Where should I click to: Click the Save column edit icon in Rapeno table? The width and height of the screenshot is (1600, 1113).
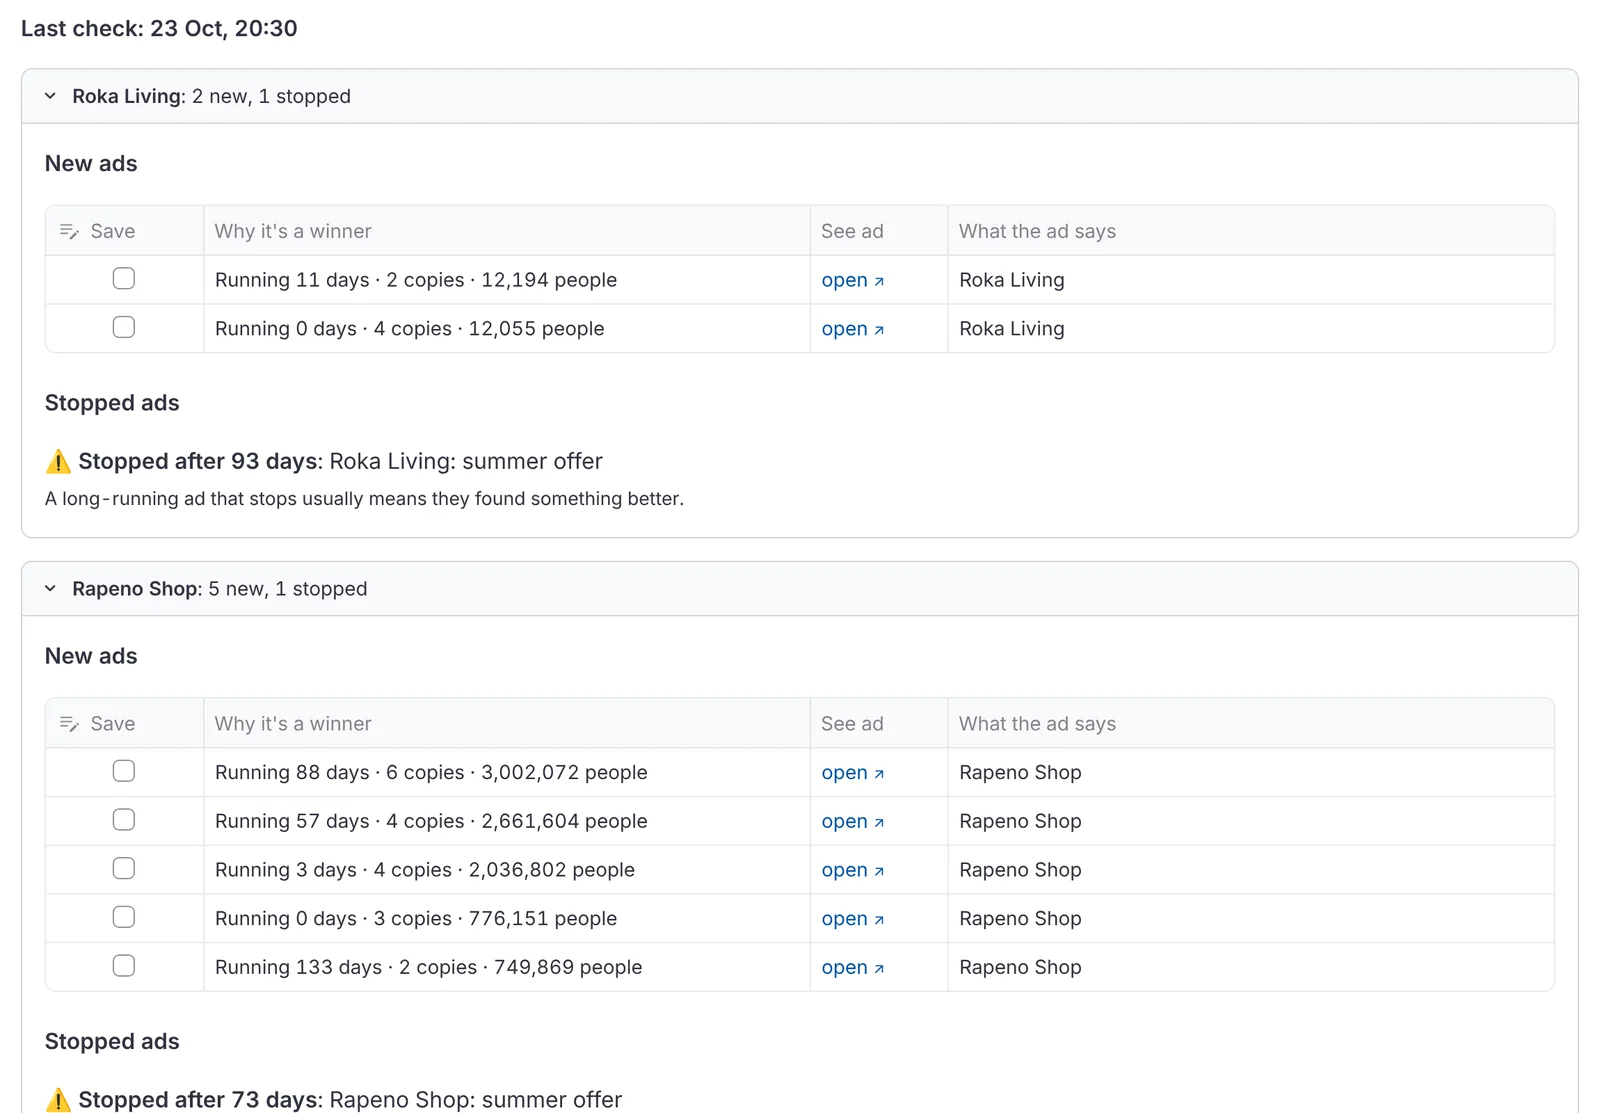coord(69,724)
